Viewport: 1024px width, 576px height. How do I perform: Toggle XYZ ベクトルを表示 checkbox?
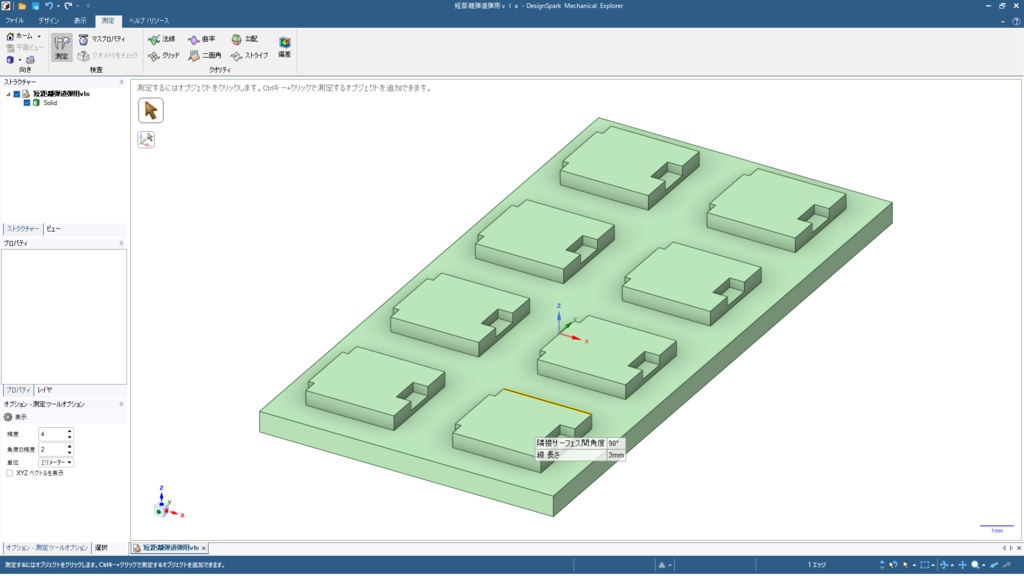[x=10, y=473]
